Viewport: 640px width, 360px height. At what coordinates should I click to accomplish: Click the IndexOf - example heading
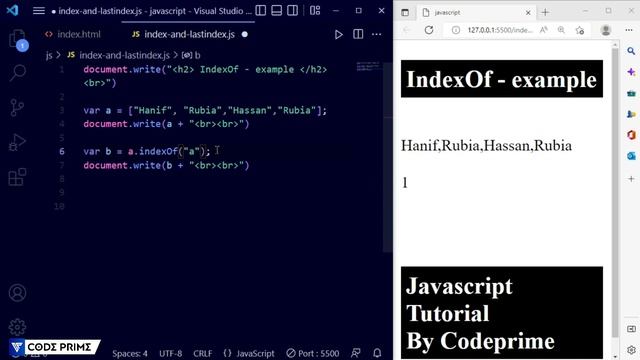click(502, 79)
